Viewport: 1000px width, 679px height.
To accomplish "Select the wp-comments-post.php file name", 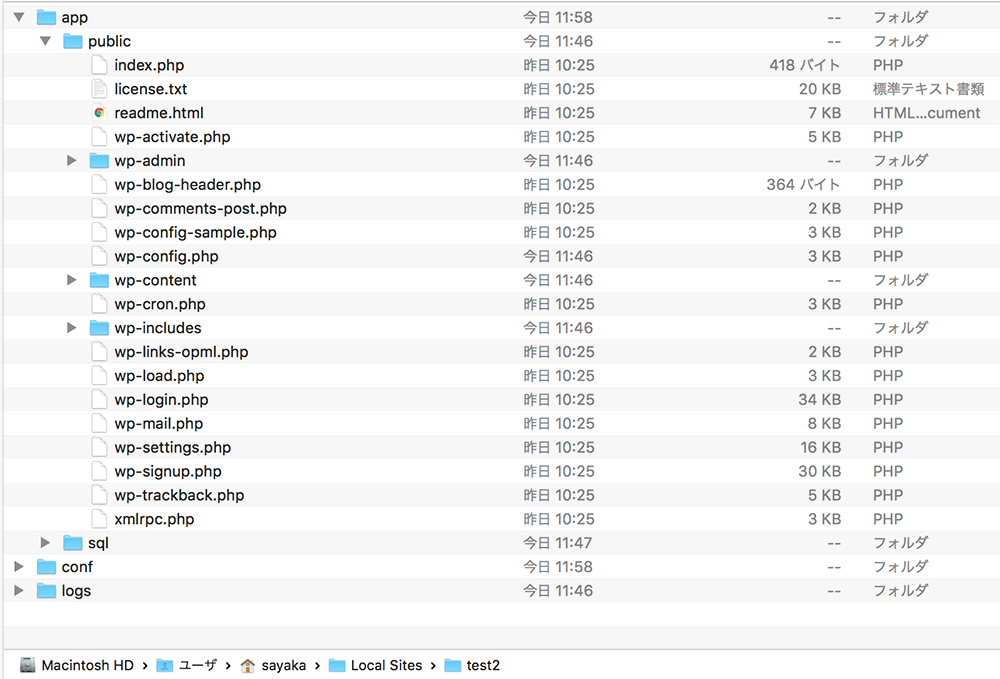I will [200, 208].
